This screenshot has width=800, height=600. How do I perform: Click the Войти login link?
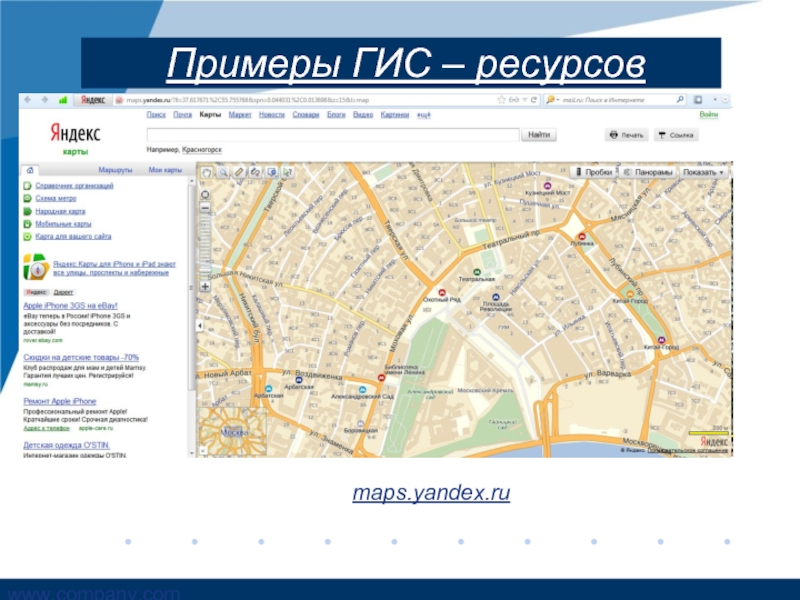709,115
